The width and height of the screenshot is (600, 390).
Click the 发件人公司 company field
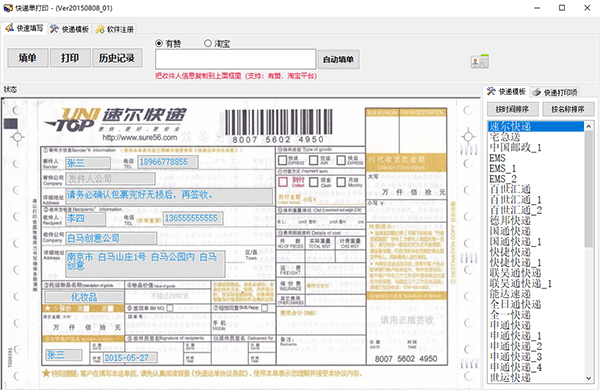(111, 178)
